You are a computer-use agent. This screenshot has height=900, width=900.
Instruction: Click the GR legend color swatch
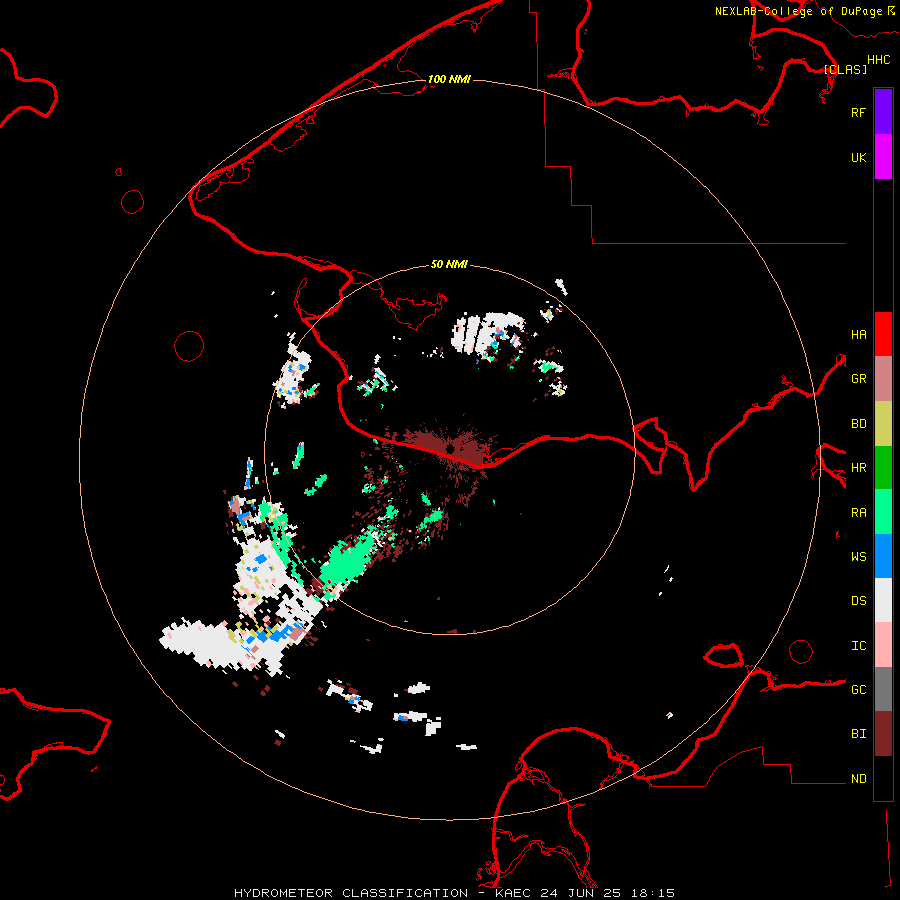pyautogui.click(x=883, y=379)
